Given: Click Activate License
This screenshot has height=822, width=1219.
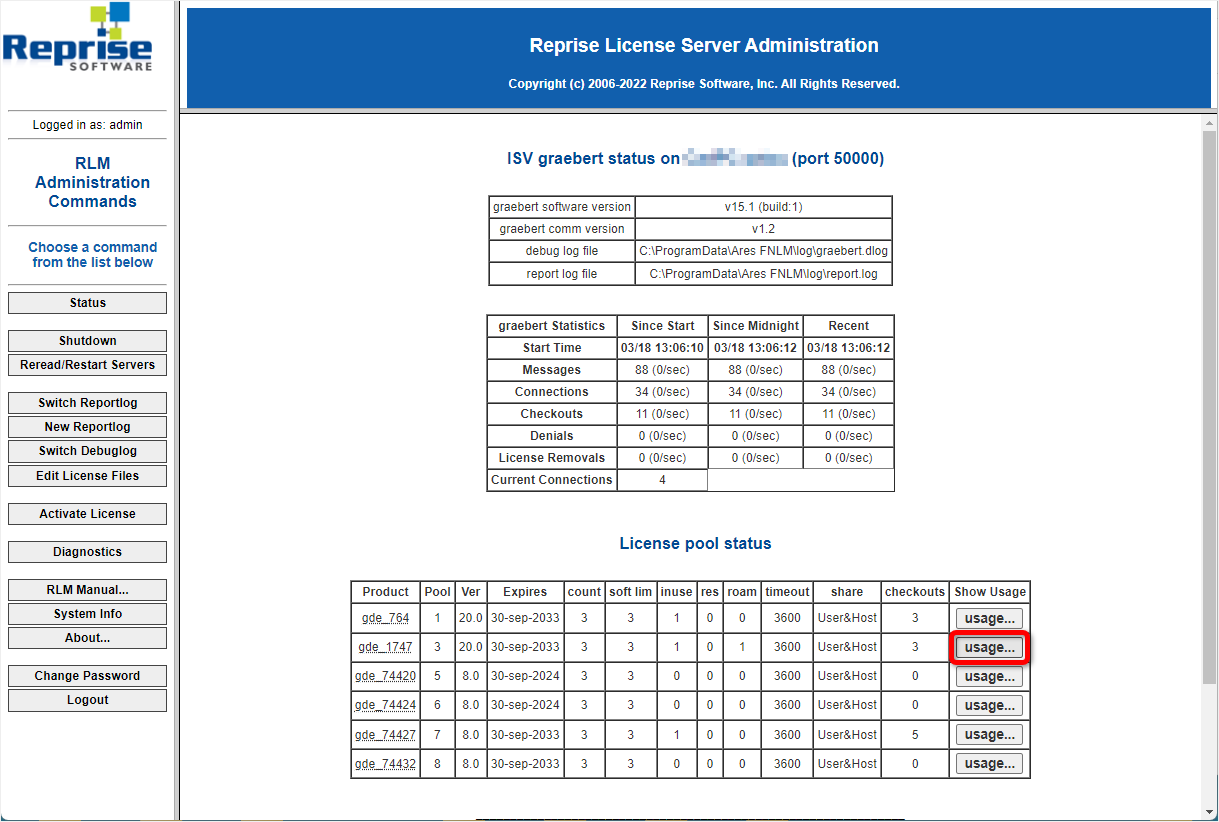Looking at the screenshot, I should [x=88, y=514].
